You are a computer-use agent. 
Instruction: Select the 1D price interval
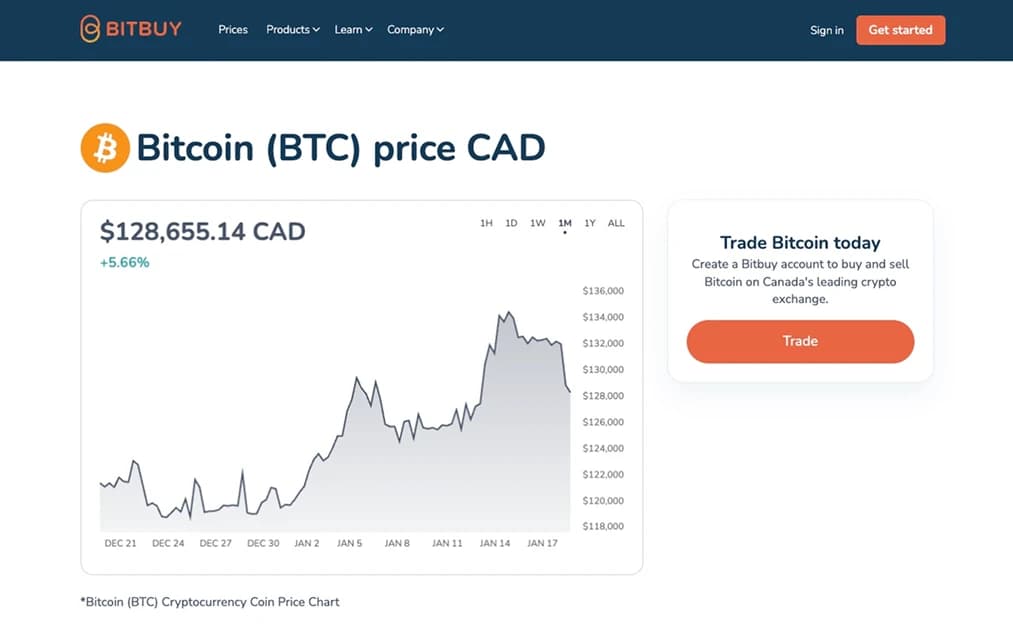point(511,223)
